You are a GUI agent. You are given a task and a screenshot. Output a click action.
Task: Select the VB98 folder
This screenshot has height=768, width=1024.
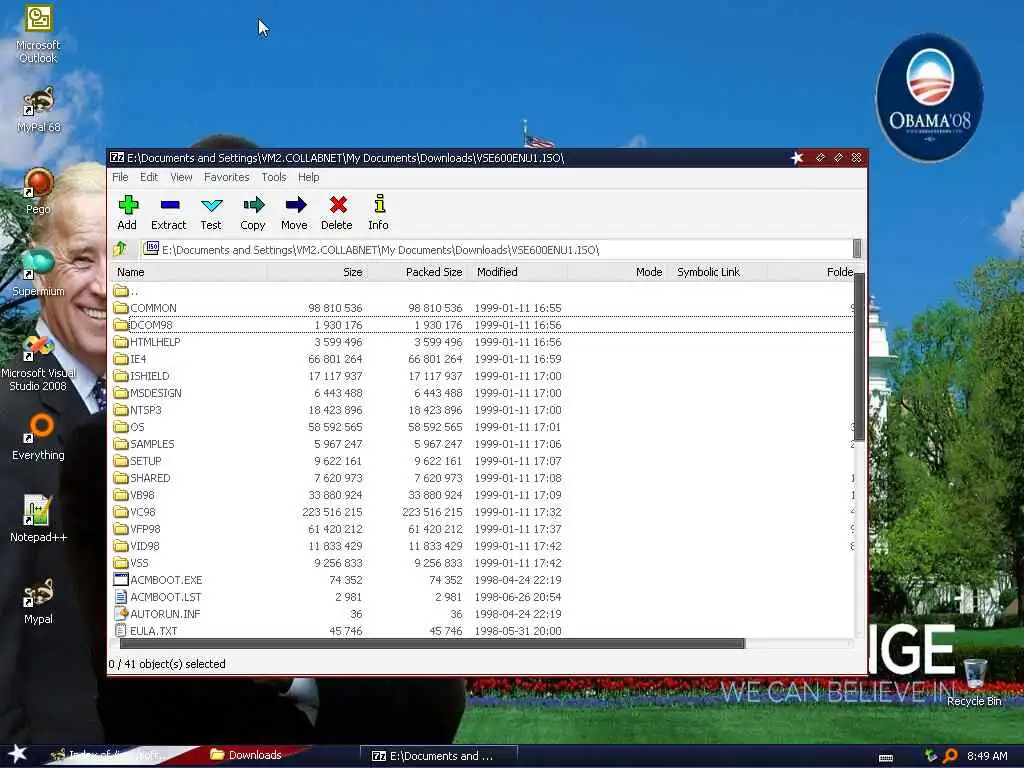[135, 494]
